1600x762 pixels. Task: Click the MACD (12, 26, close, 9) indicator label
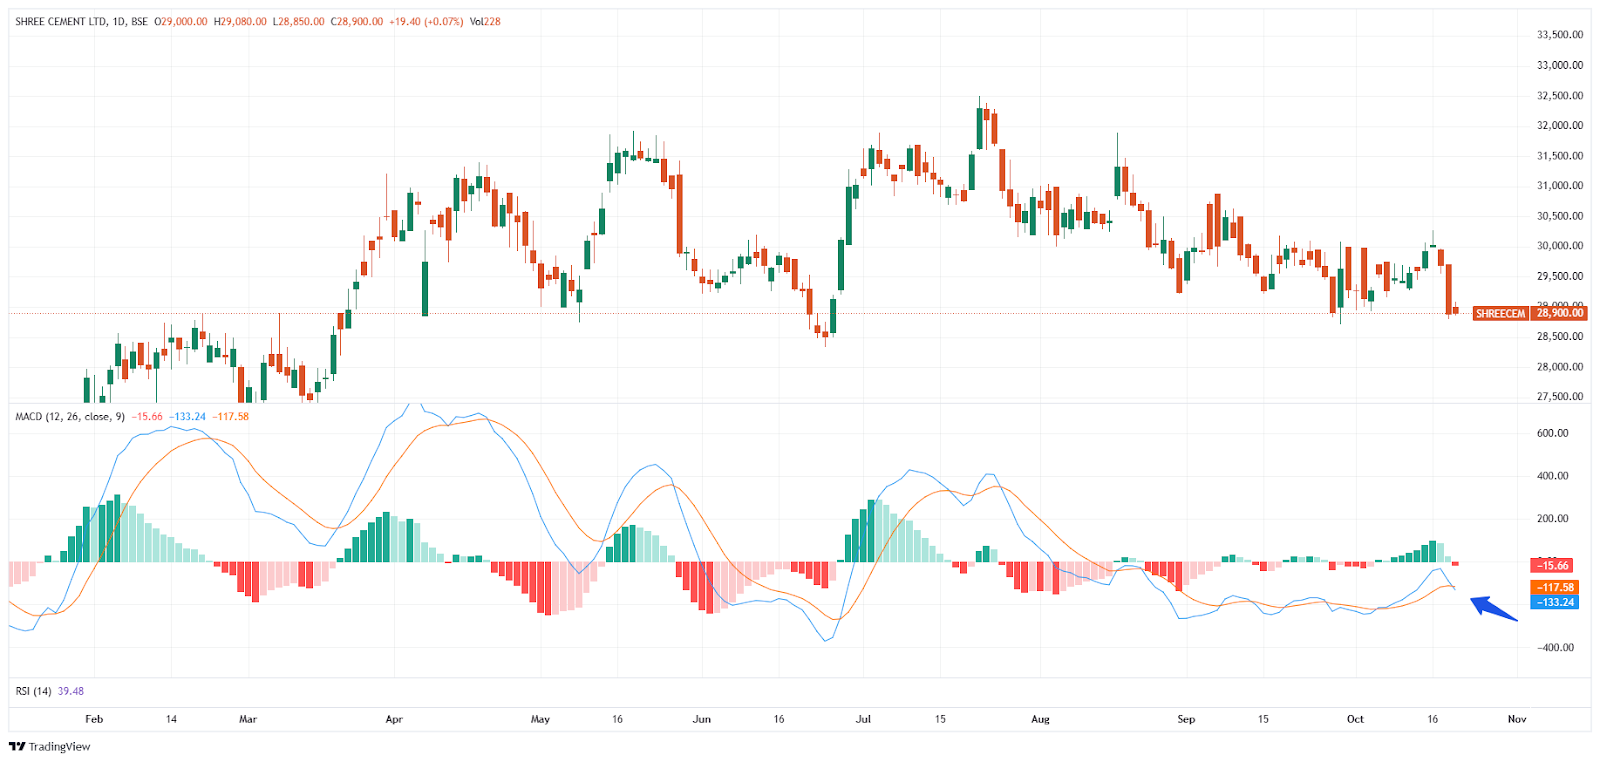click(69, 416)
